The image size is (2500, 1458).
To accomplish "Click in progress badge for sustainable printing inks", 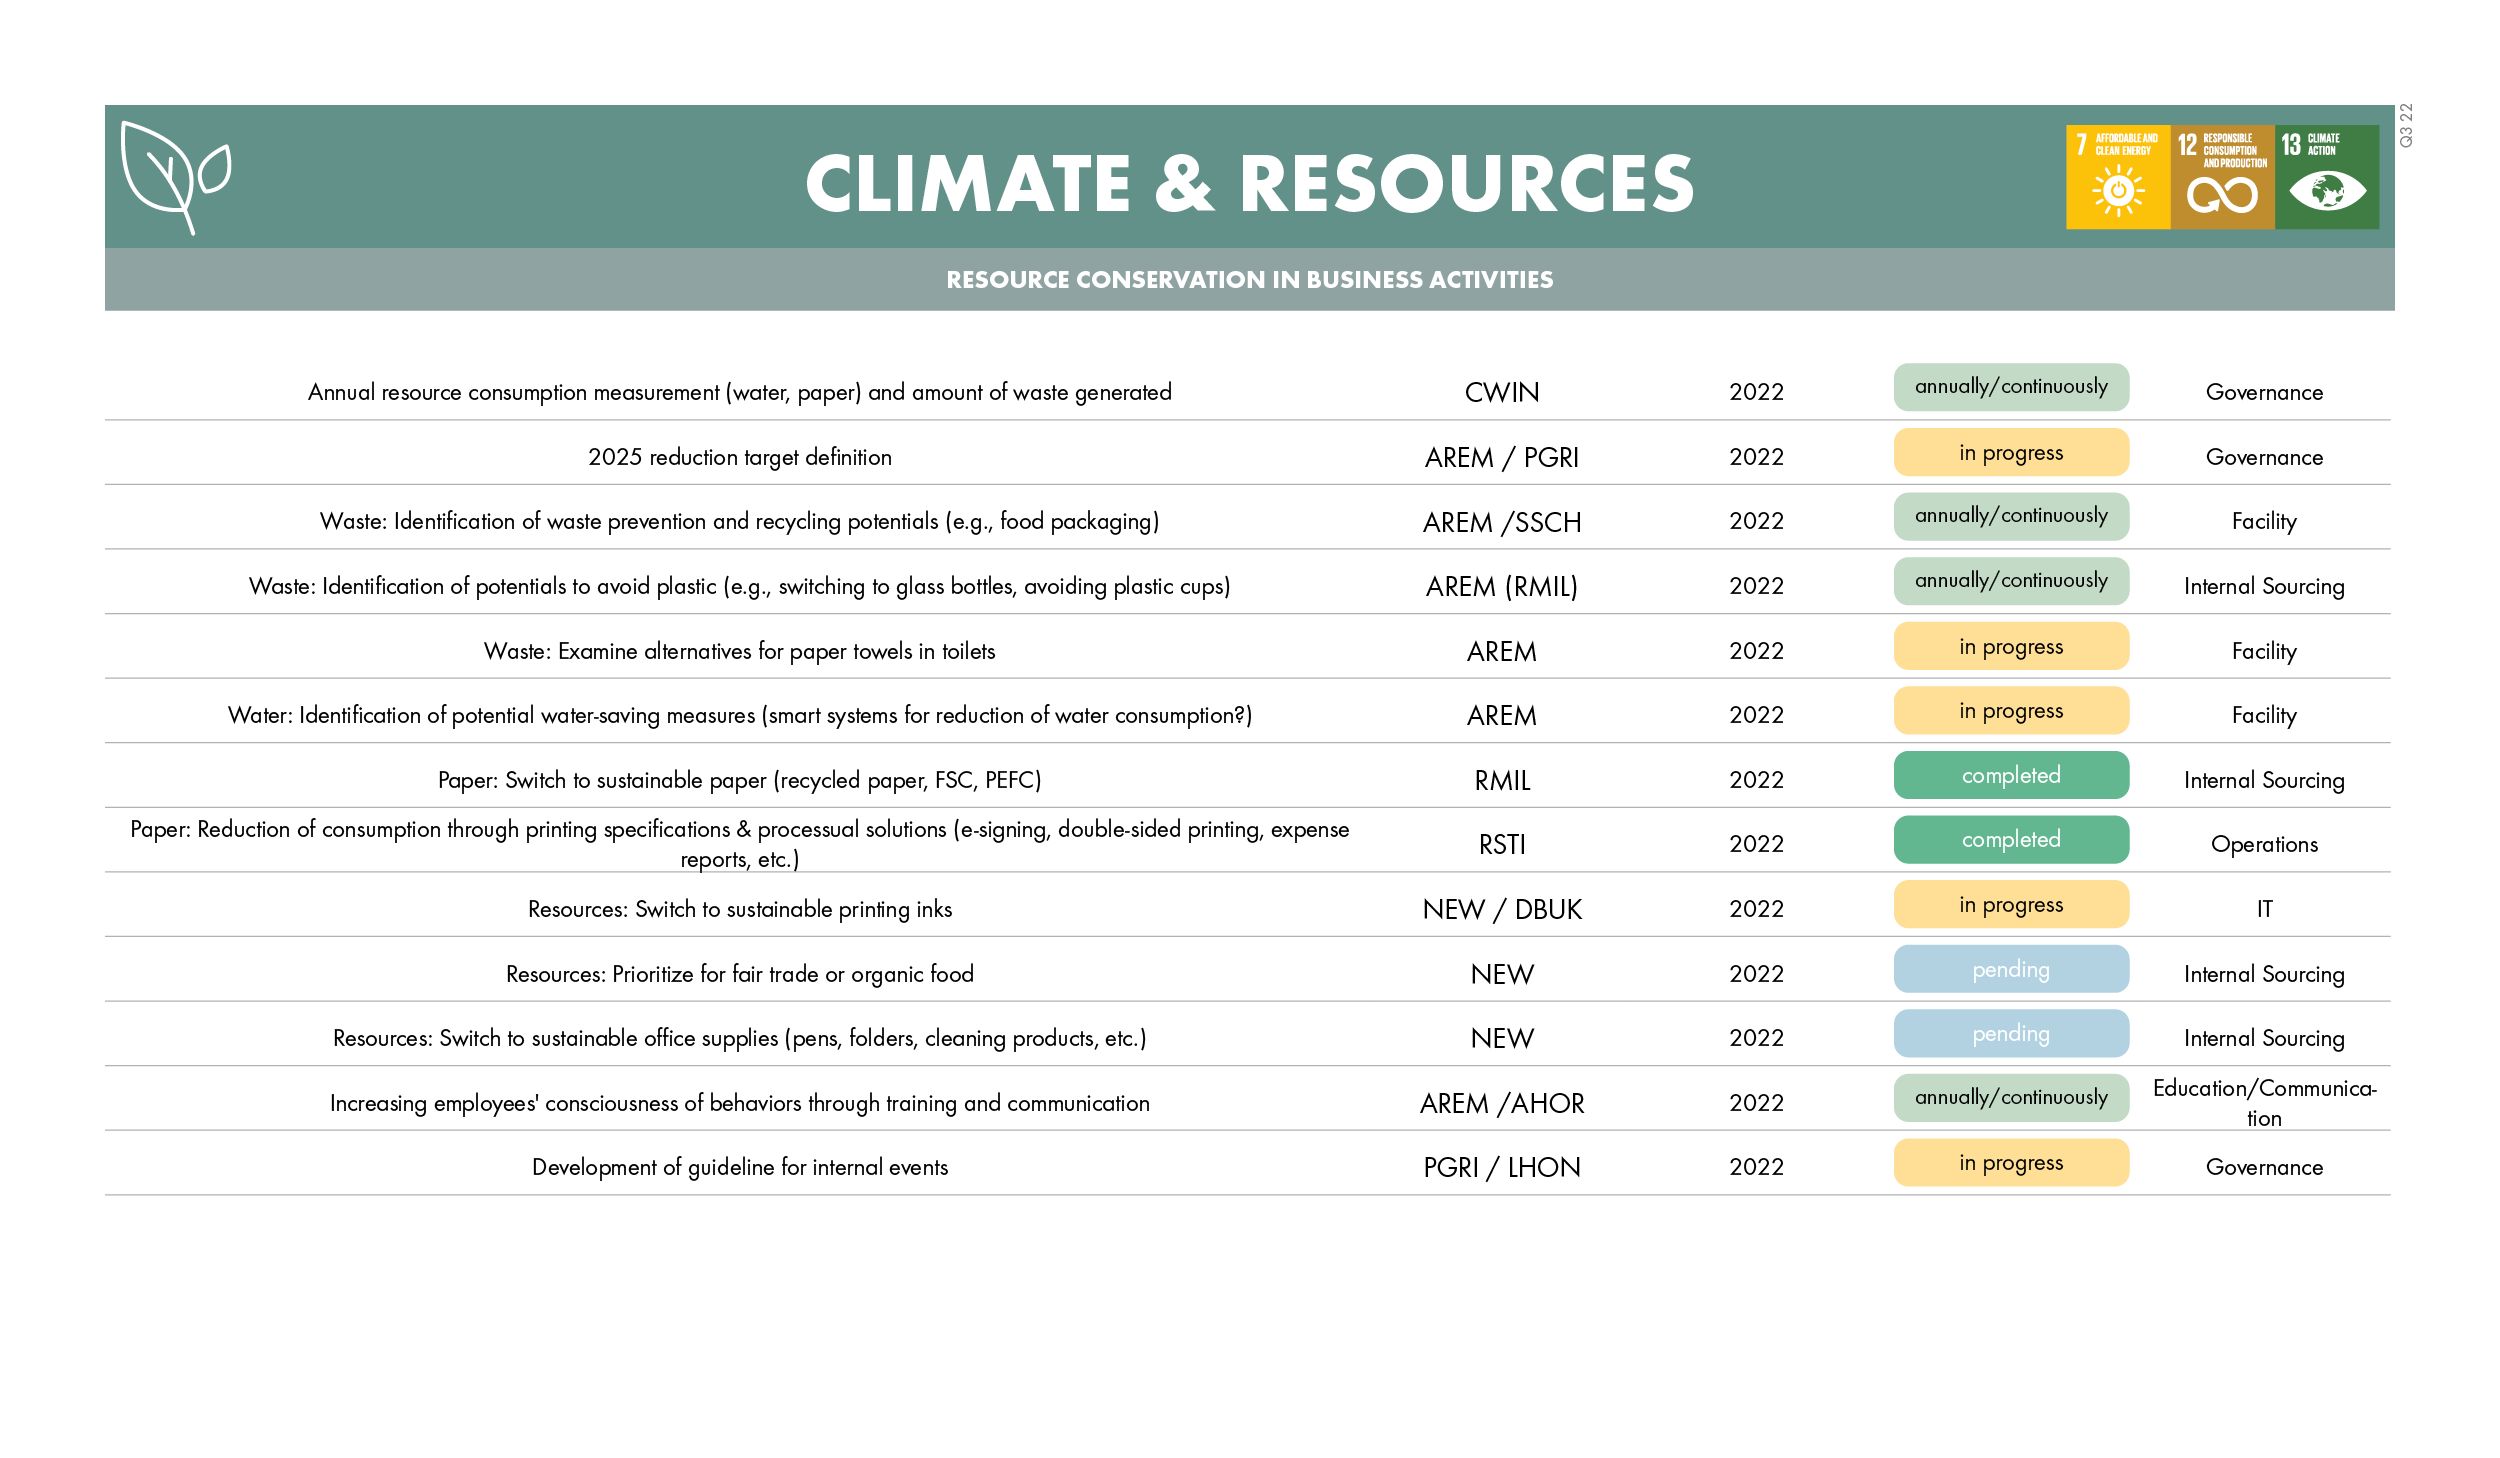I will pyautogui.click(x=2010, y=905).
